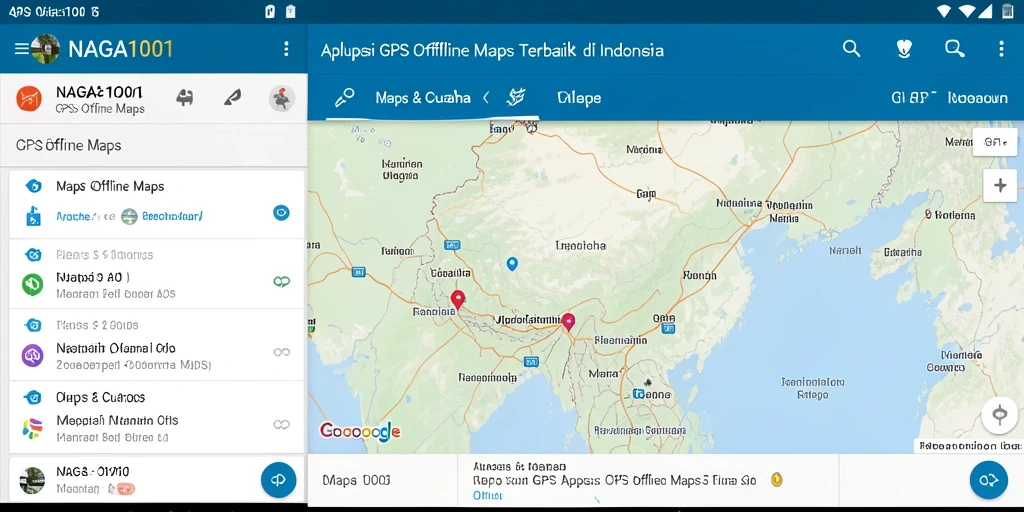This screenshot has width=1024, height=512.
Task: Tap the yellow coin icon in the bottom bar
Action: coord(776,480)
